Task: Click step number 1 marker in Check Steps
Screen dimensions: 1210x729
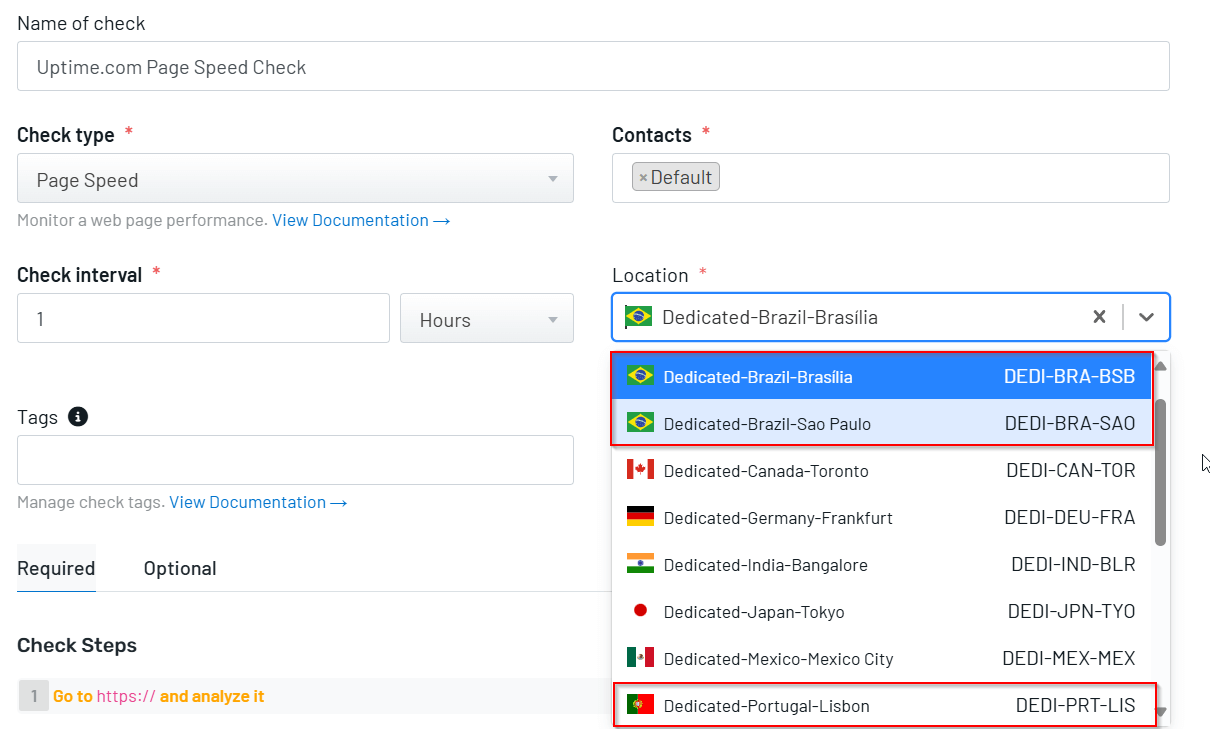Action: [x=33, y=696]
